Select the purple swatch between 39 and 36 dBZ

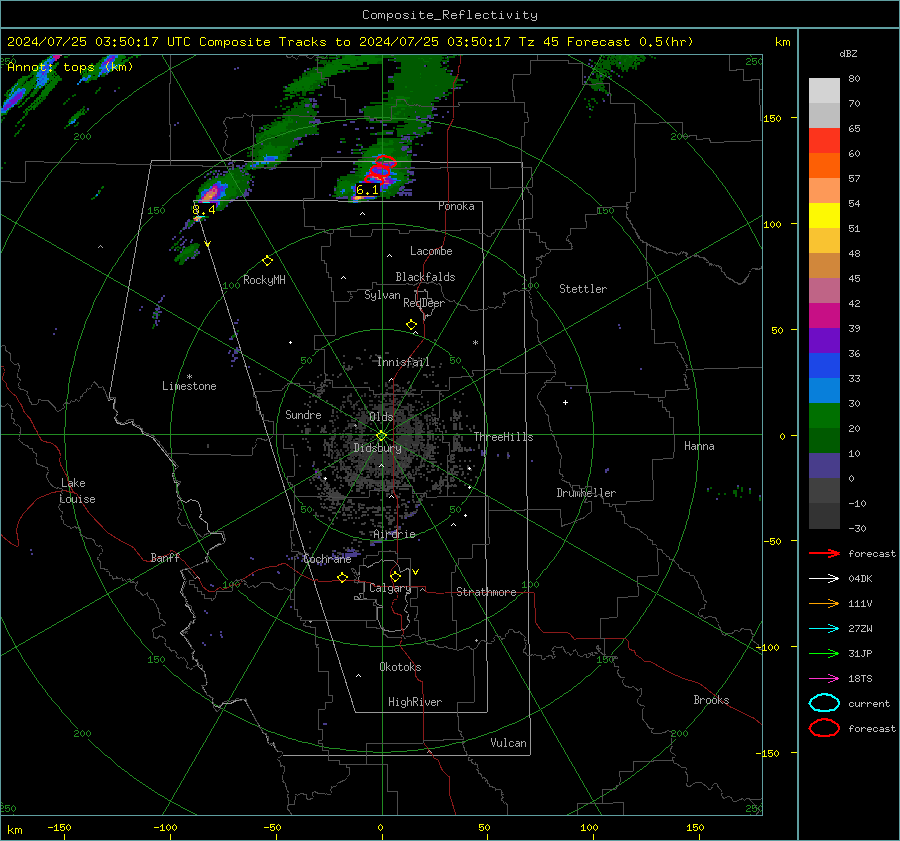tap(824, 340)
